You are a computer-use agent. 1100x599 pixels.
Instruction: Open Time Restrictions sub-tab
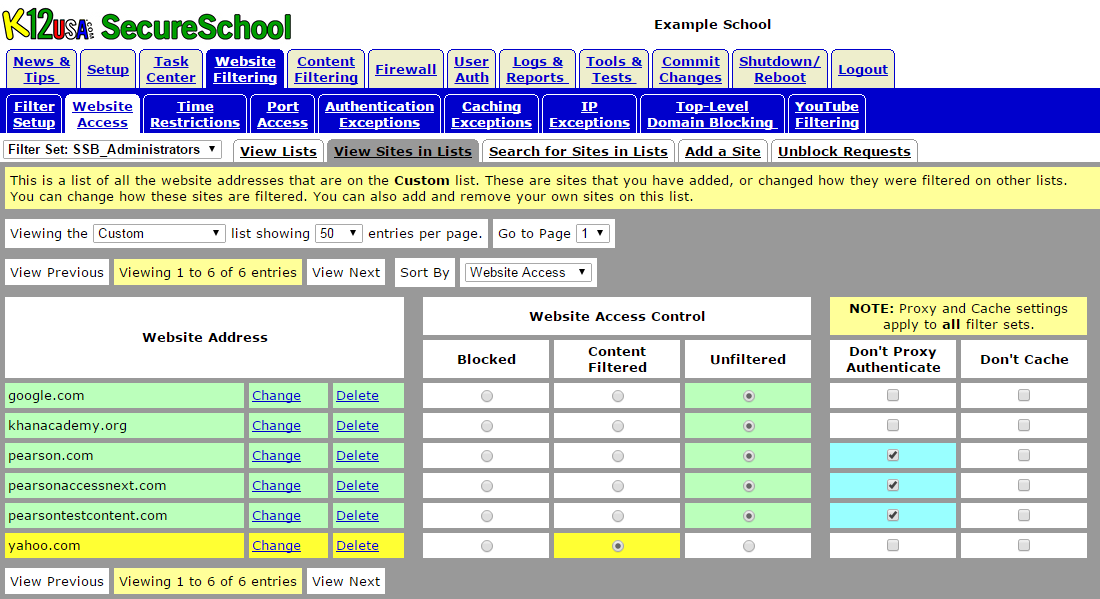(x=195, y=114)
